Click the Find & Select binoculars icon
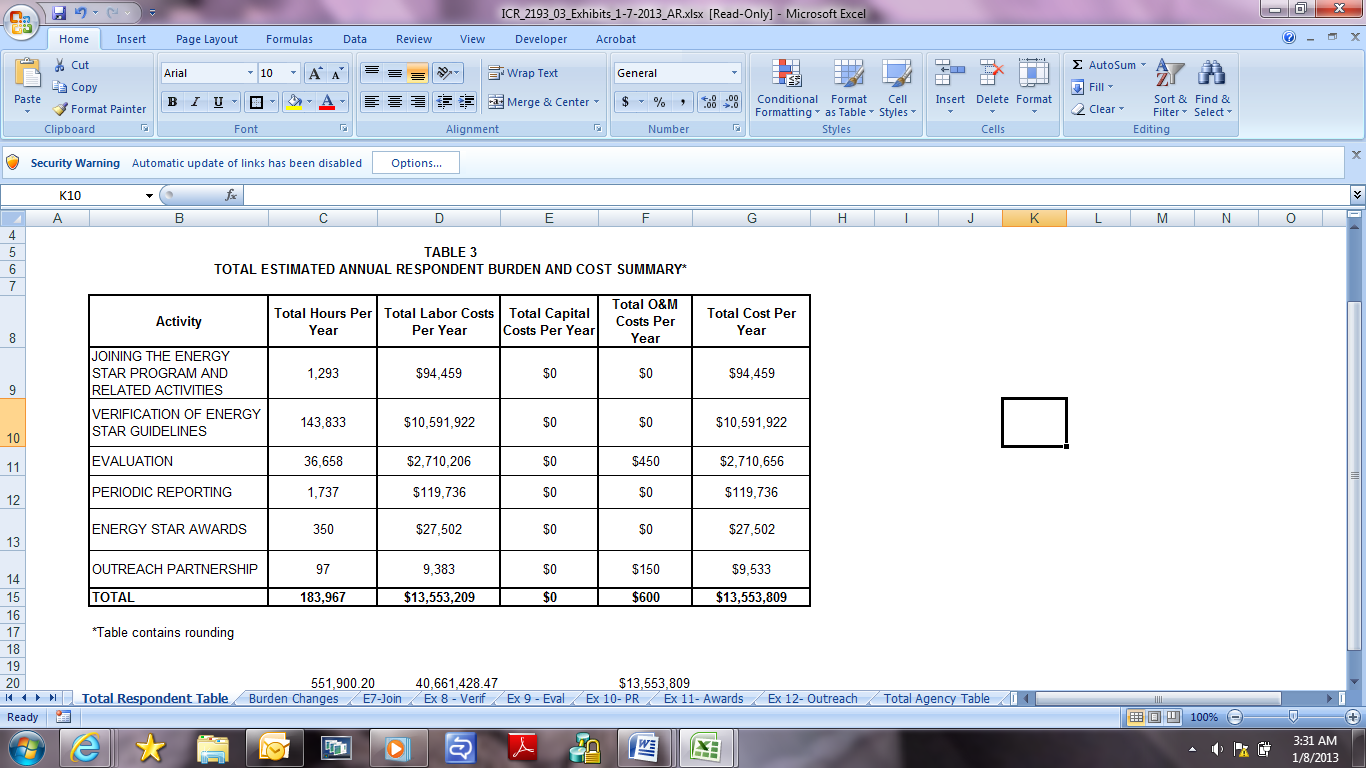Viewport: 1366px width, 768px height. (1212, 75)
